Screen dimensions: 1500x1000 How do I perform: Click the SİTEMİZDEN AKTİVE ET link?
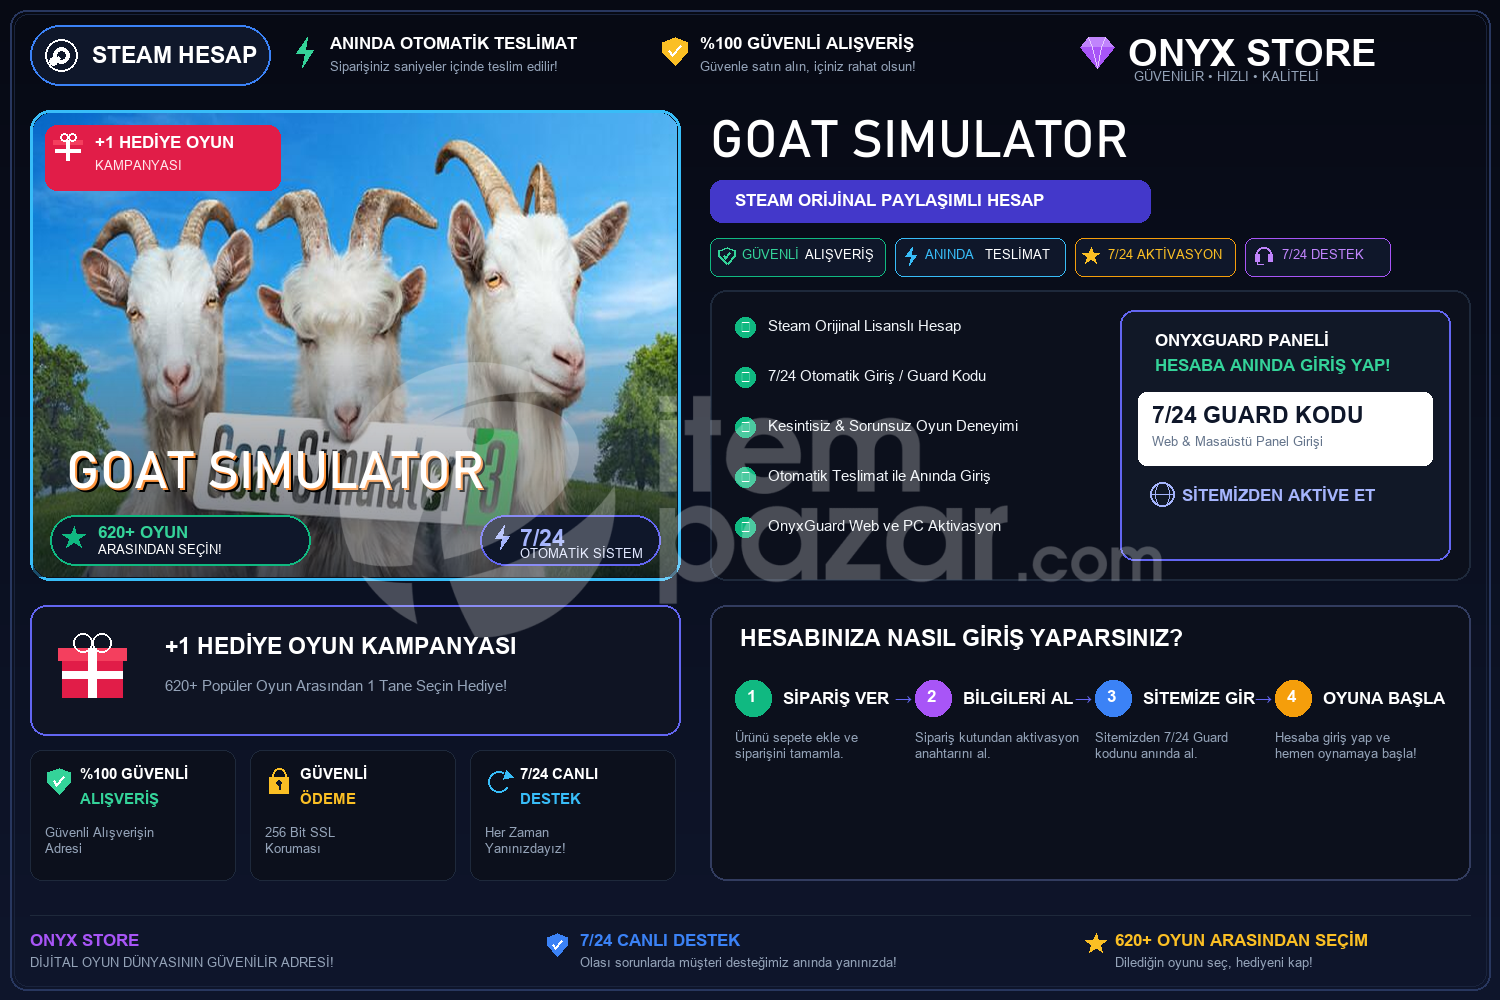point(1278,495)
